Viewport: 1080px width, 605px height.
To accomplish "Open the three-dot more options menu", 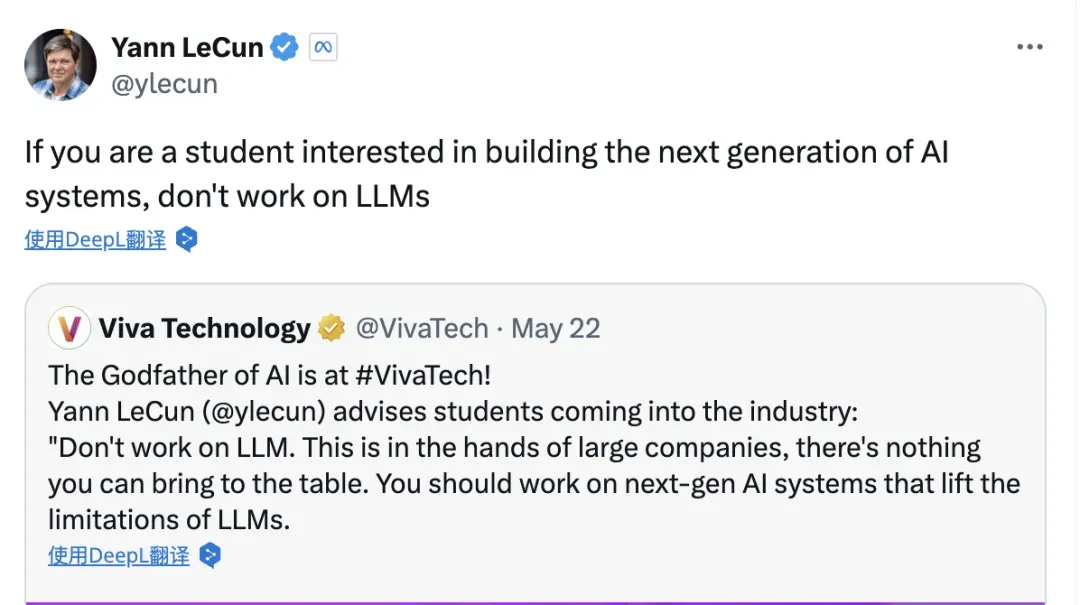I will (x=1030, y=47).
